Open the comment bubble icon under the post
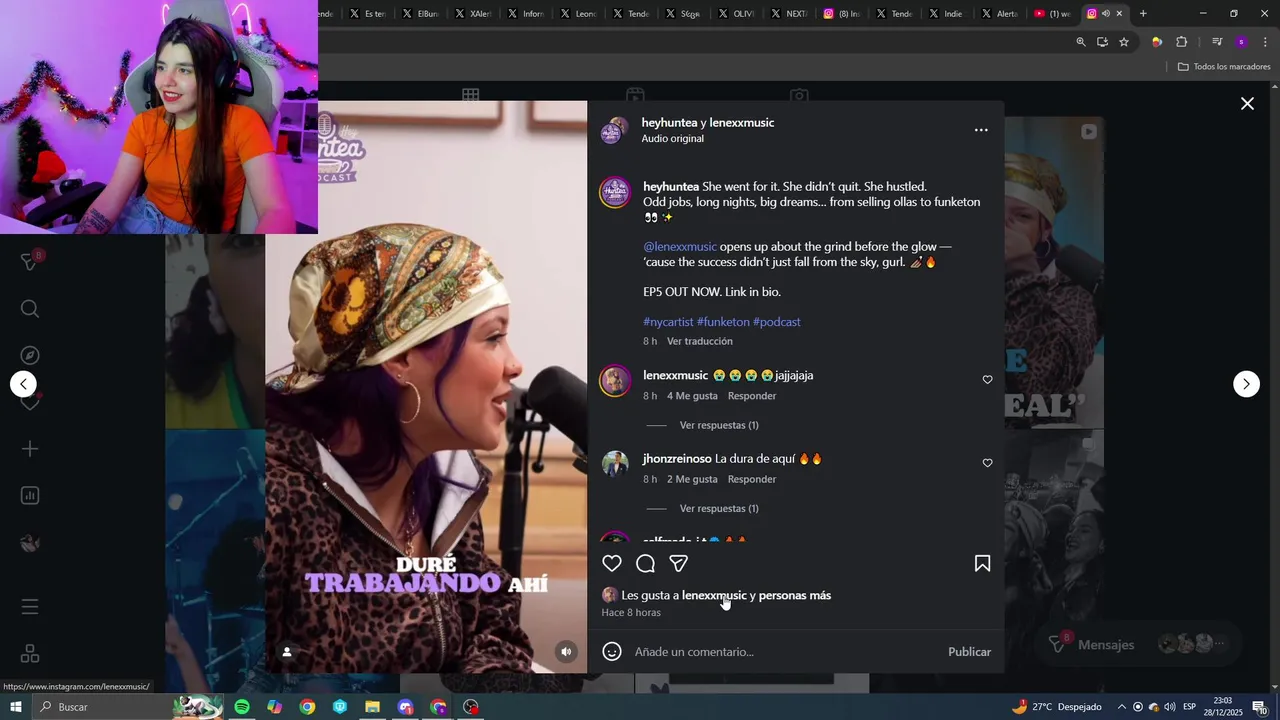The width and height of the screenshot is (1280, 720). coord(646,564)
